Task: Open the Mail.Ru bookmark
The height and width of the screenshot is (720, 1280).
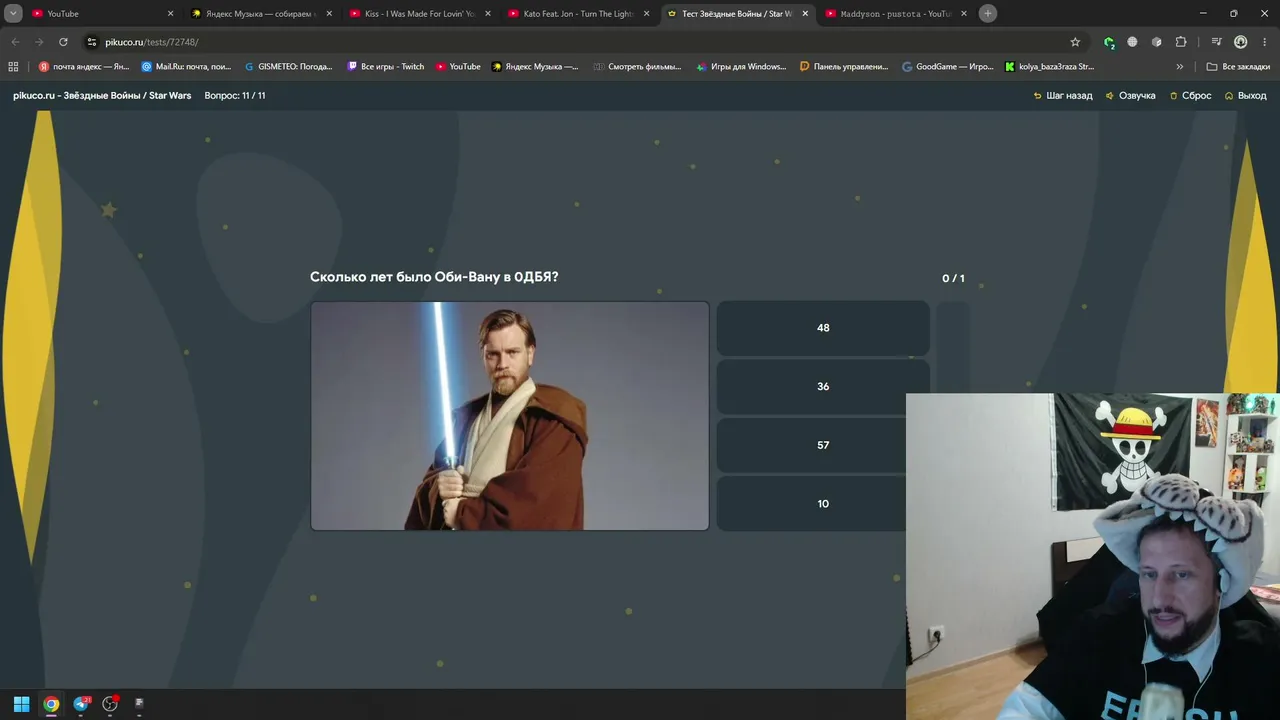Action: (x=186, y=67)
